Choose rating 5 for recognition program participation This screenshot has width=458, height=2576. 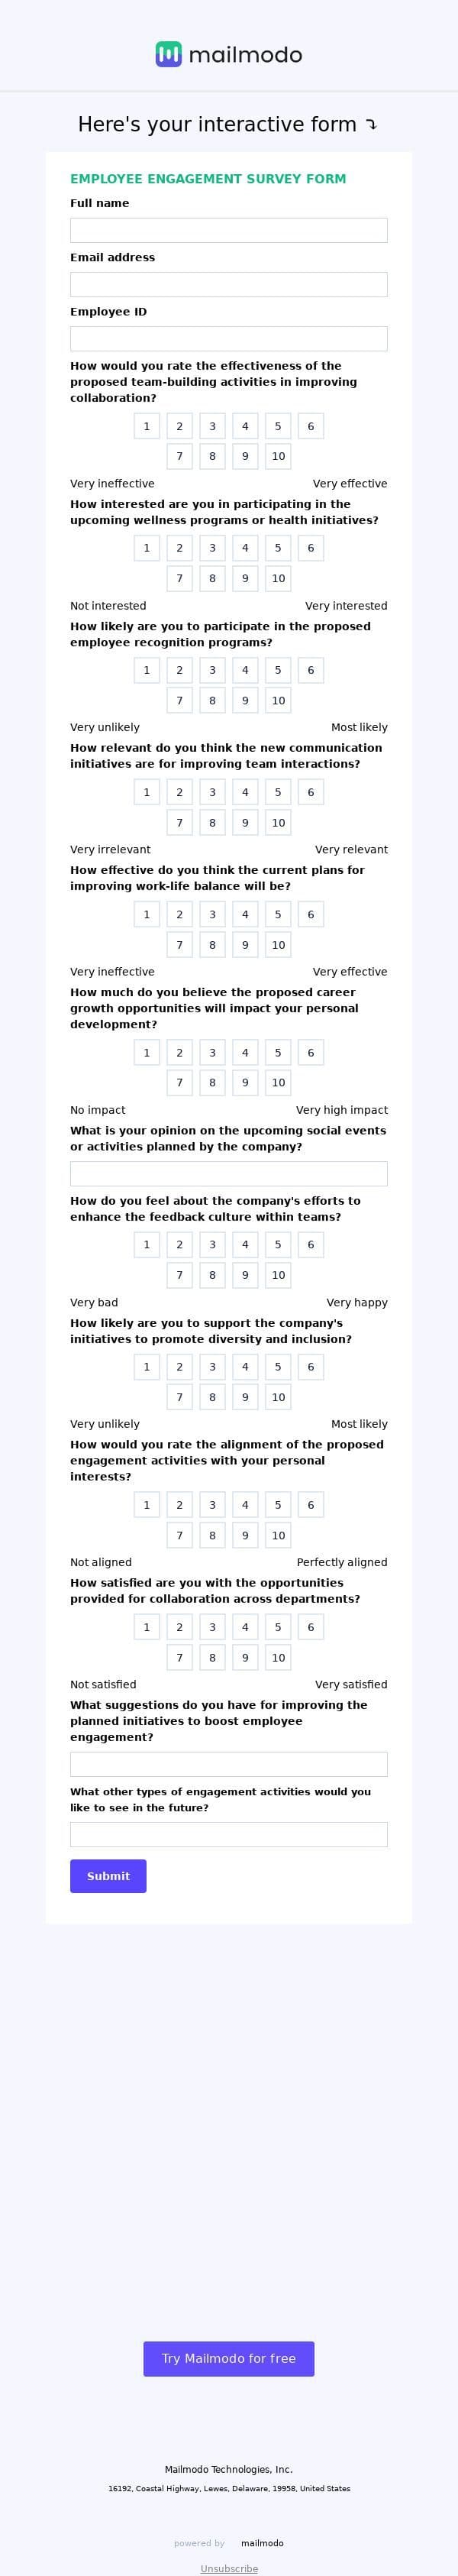pyautogui.click(x=277, y=670)
